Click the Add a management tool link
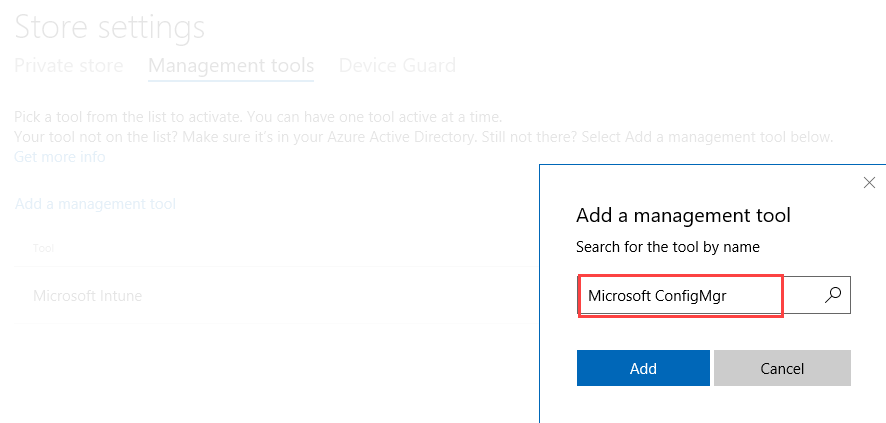886x423 pixels. [95, 204]
